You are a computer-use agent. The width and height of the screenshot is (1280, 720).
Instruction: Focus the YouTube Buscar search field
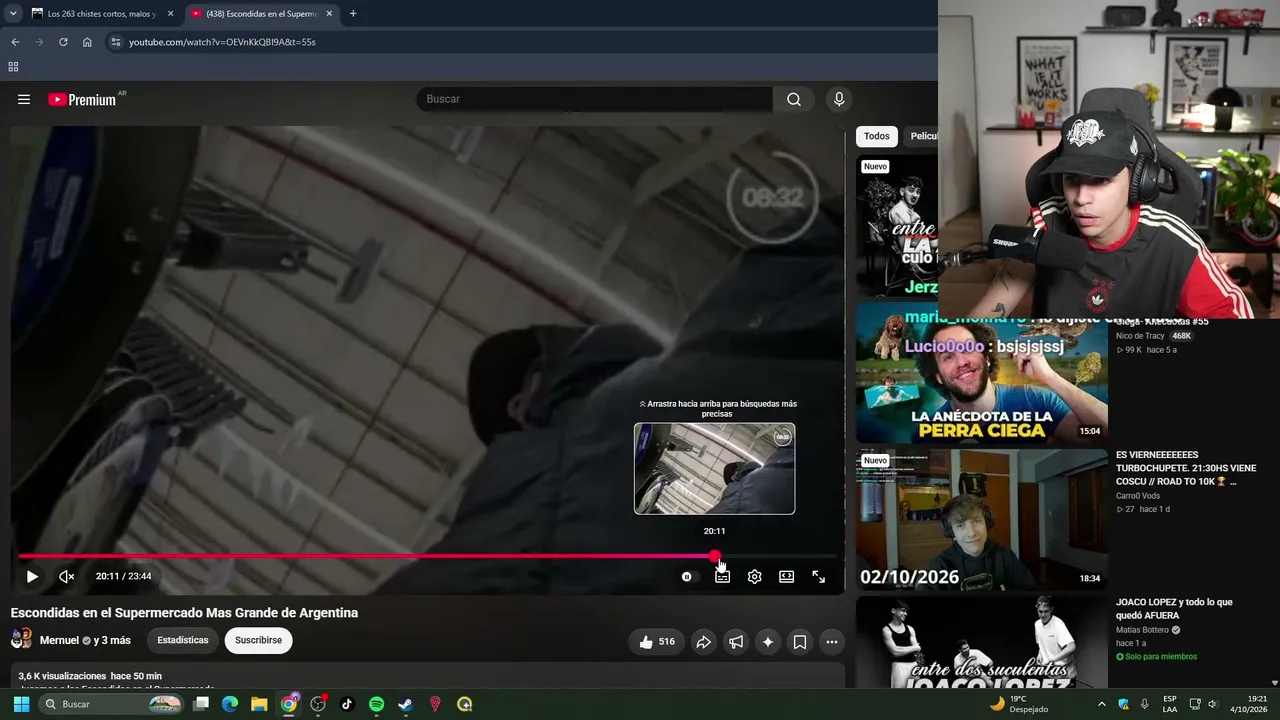[595, 99]
